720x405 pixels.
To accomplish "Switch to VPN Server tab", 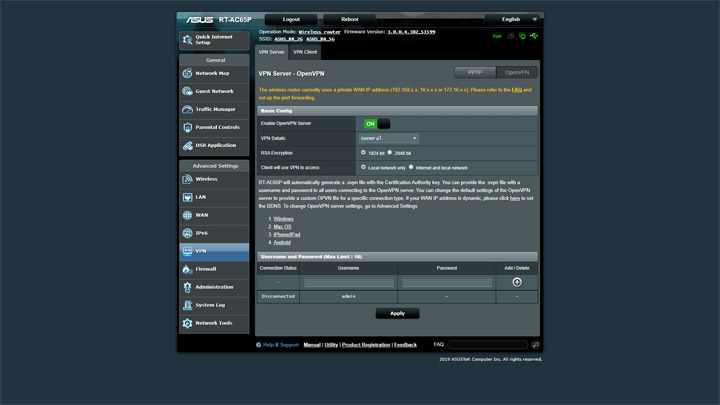I will (x=271, y=52).
